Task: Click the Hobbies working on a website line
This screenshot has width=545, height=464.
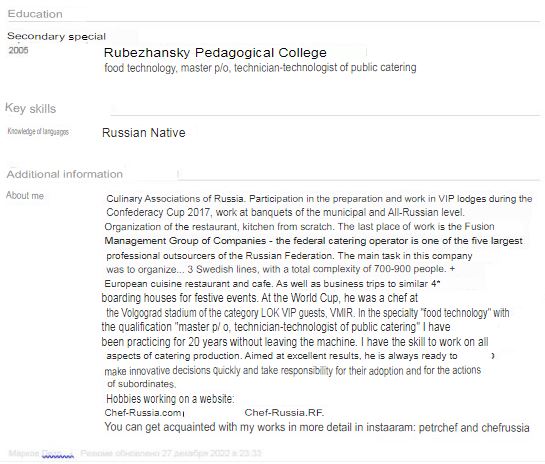Action: (x=170, y=399)
